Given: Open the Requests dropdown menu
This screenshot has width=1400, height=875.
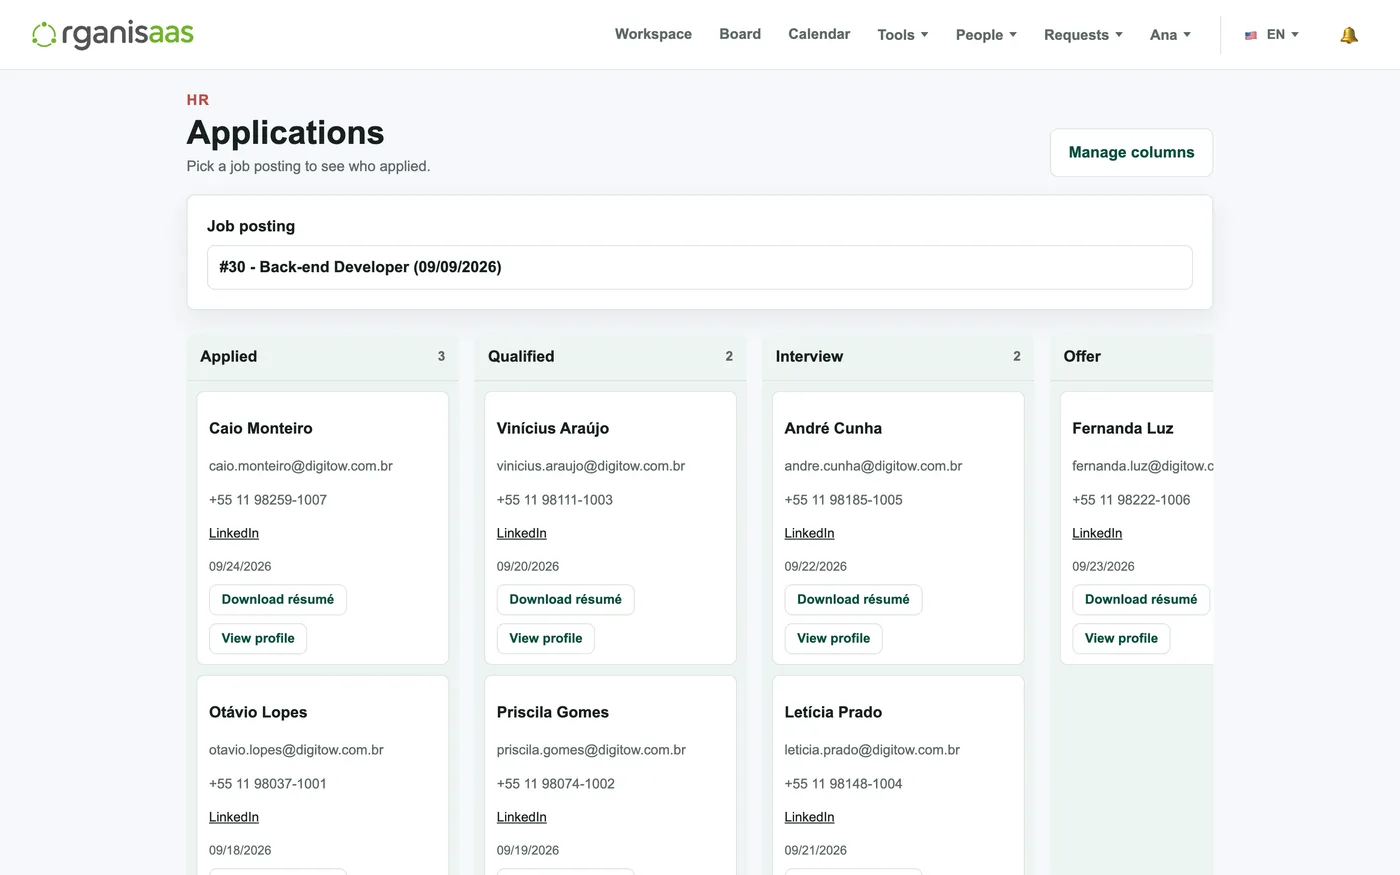Looking at the screenshot, I should (1083, 35).
